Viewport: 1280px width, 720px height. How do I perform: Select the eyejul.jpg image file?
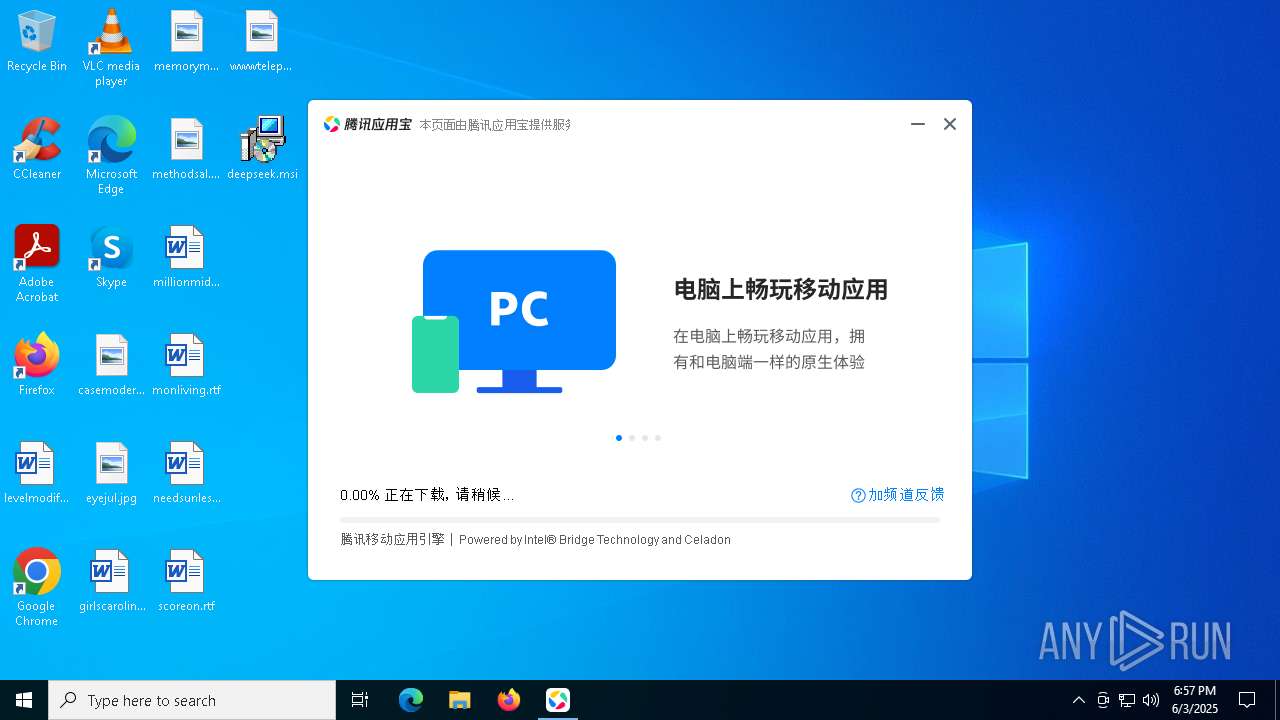coord(111,473)
